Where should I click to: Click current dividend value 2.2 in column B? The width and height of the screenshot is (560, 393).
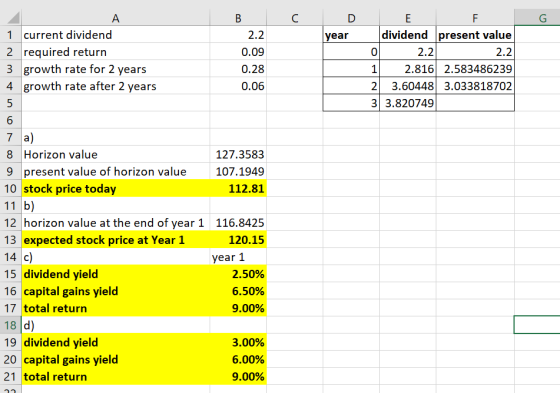click(x=238, y=35)
